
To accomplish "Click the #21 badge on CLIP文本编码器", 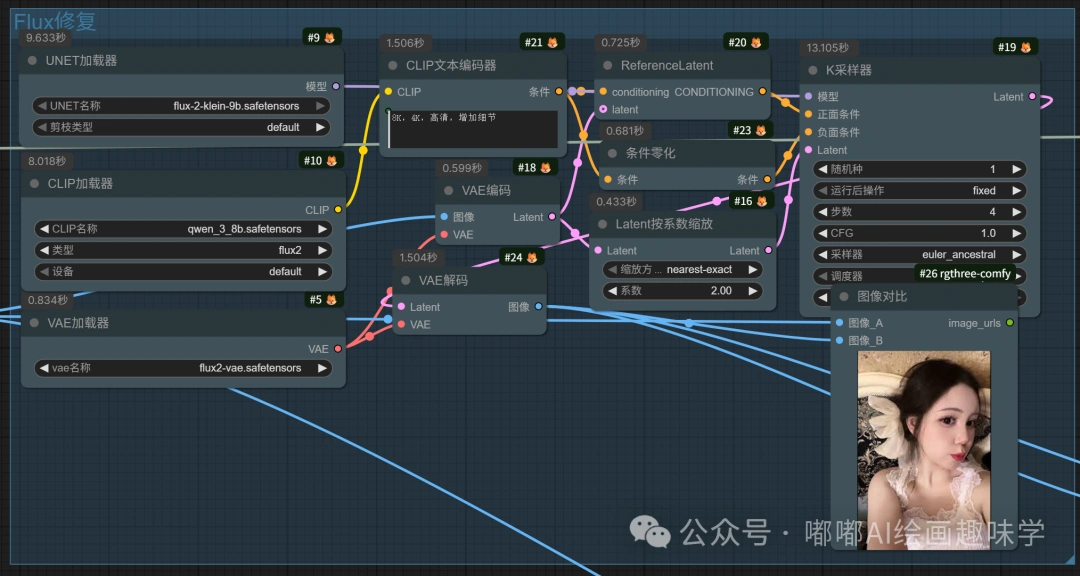I will click(x=541, y=42).
